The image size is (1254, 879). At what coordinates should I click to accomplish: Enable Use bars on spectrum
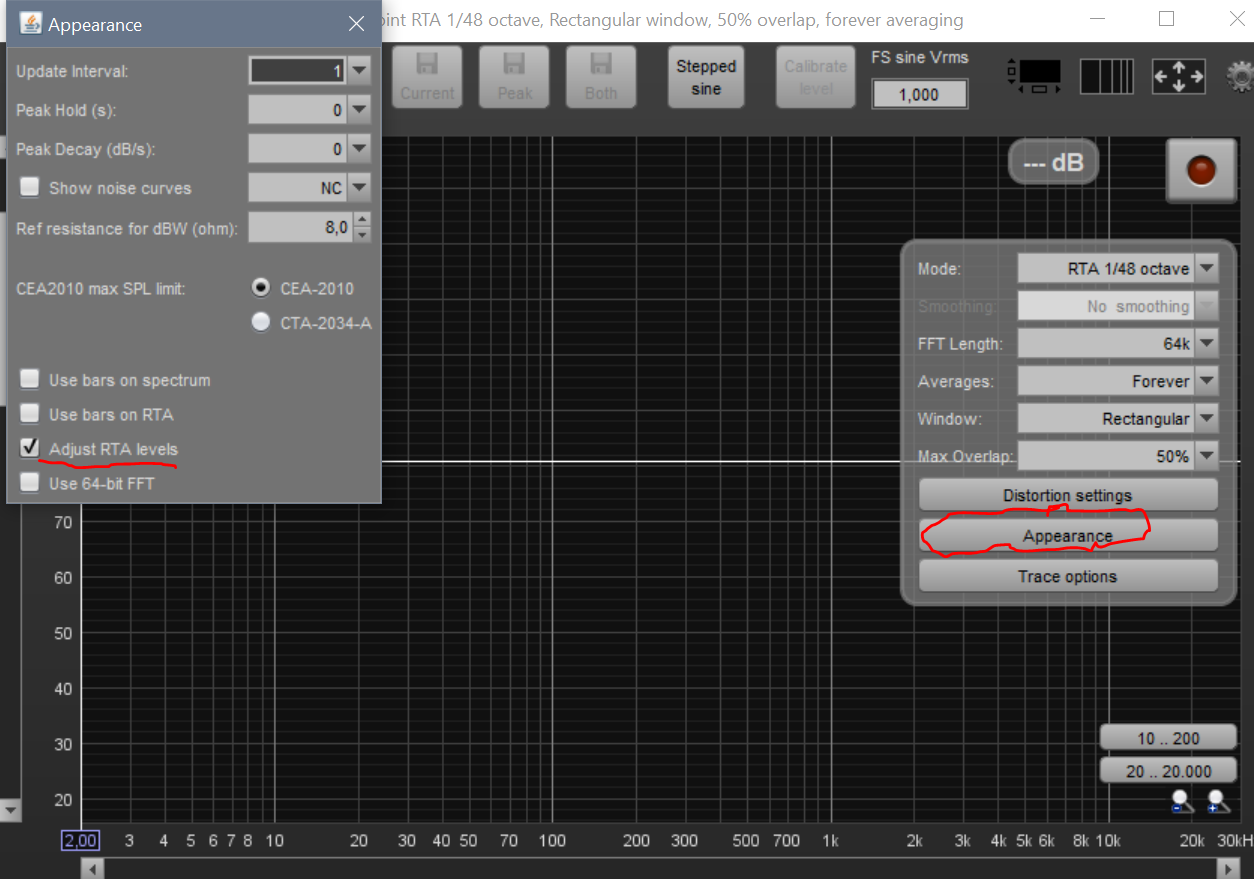click(30, 380)
